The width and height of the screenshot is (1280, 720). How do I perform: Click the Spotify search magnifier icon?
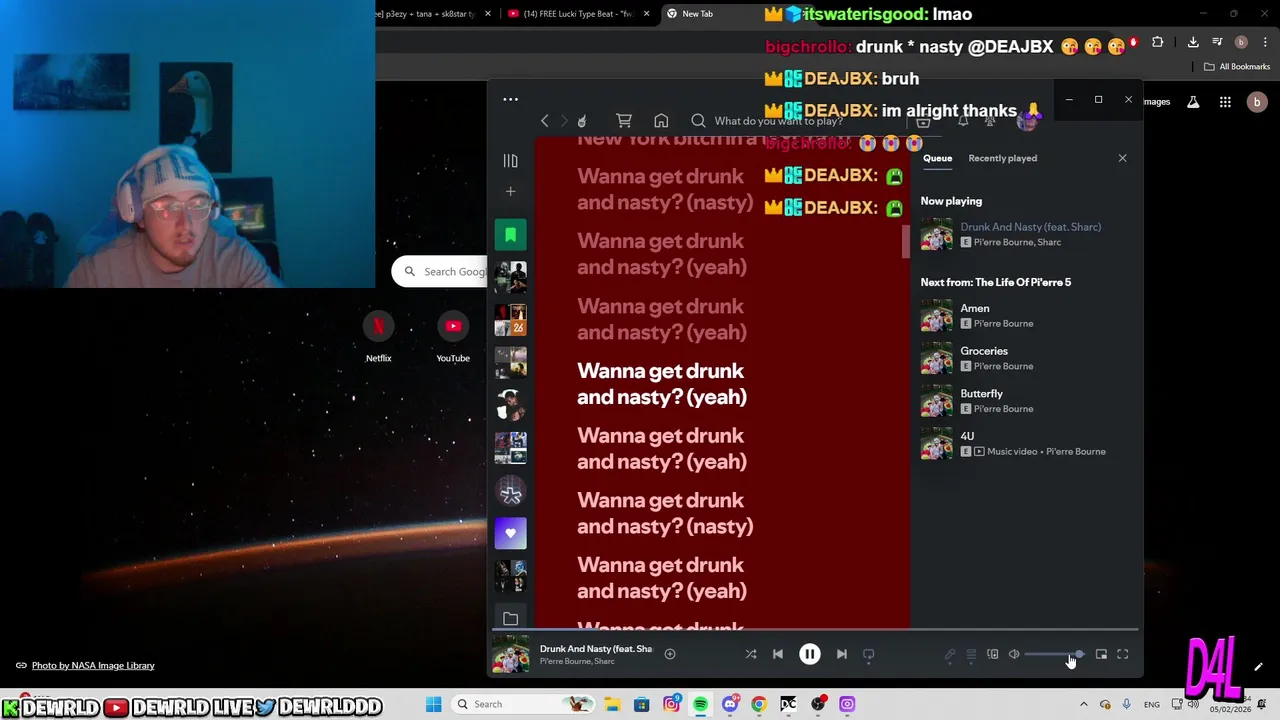coord(698,121)
